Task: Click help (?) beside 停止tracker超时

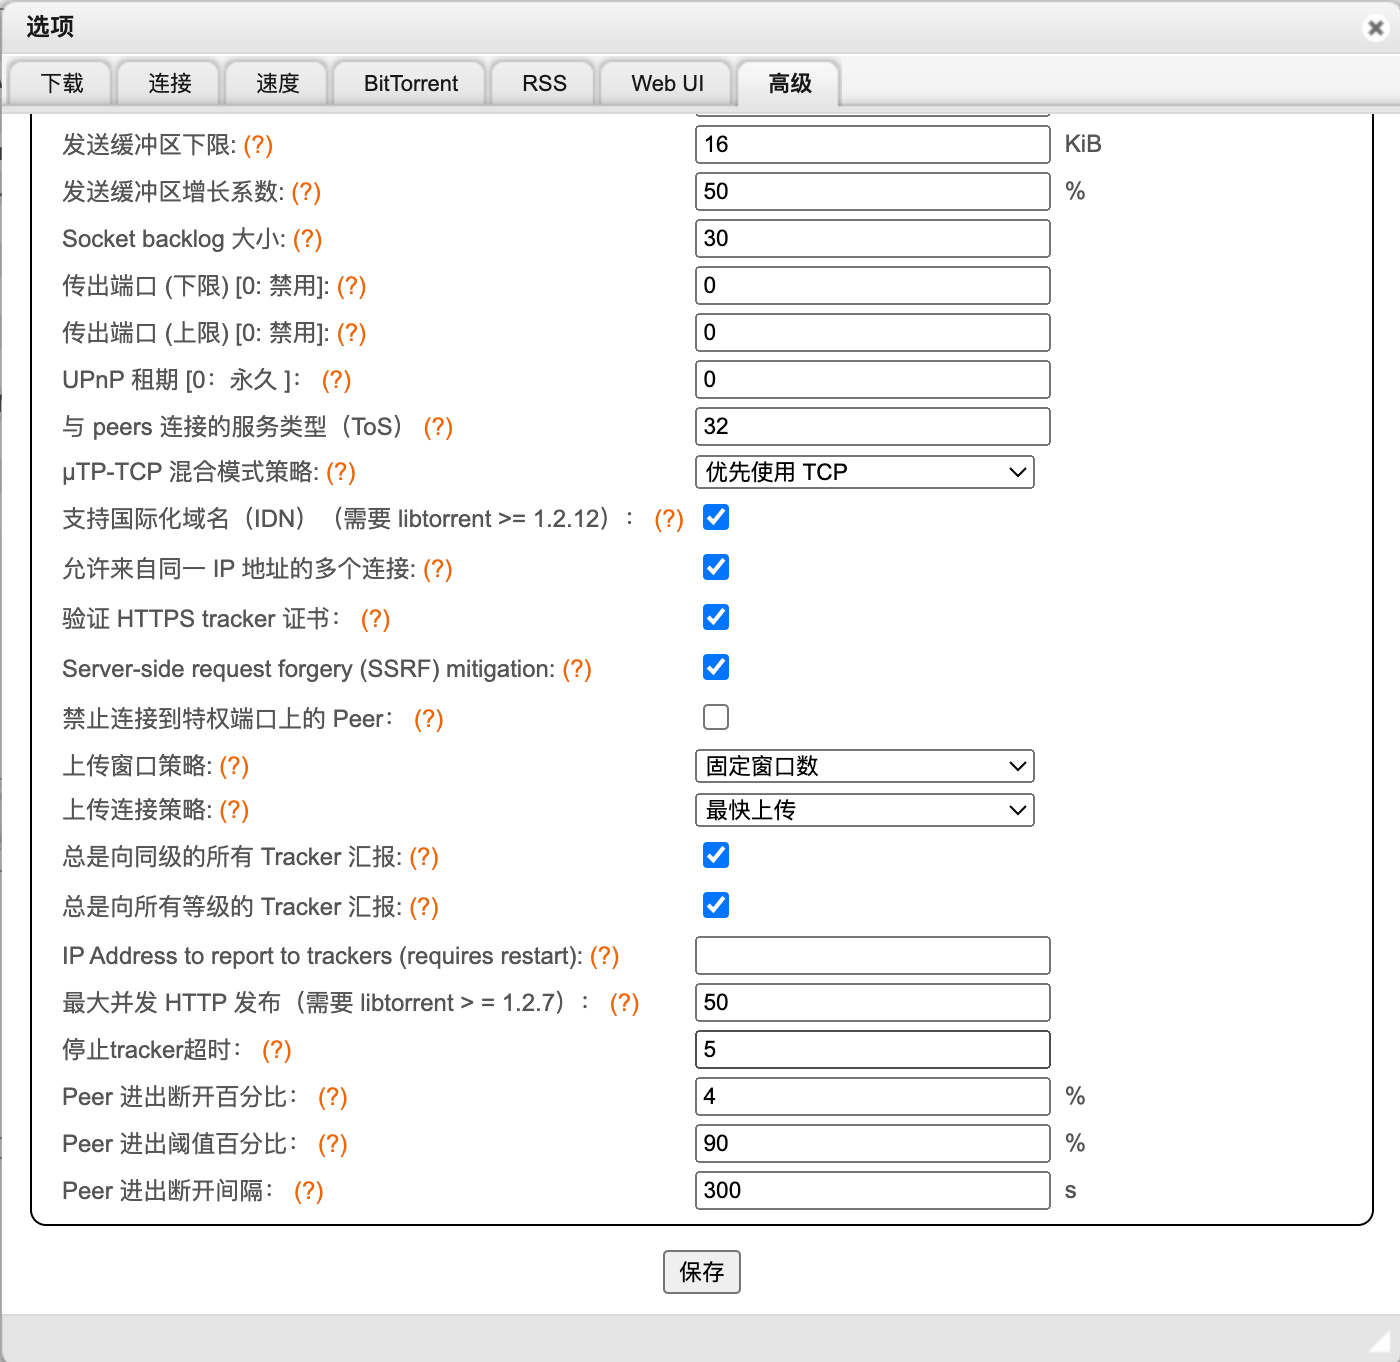Action: point(276,1050)
